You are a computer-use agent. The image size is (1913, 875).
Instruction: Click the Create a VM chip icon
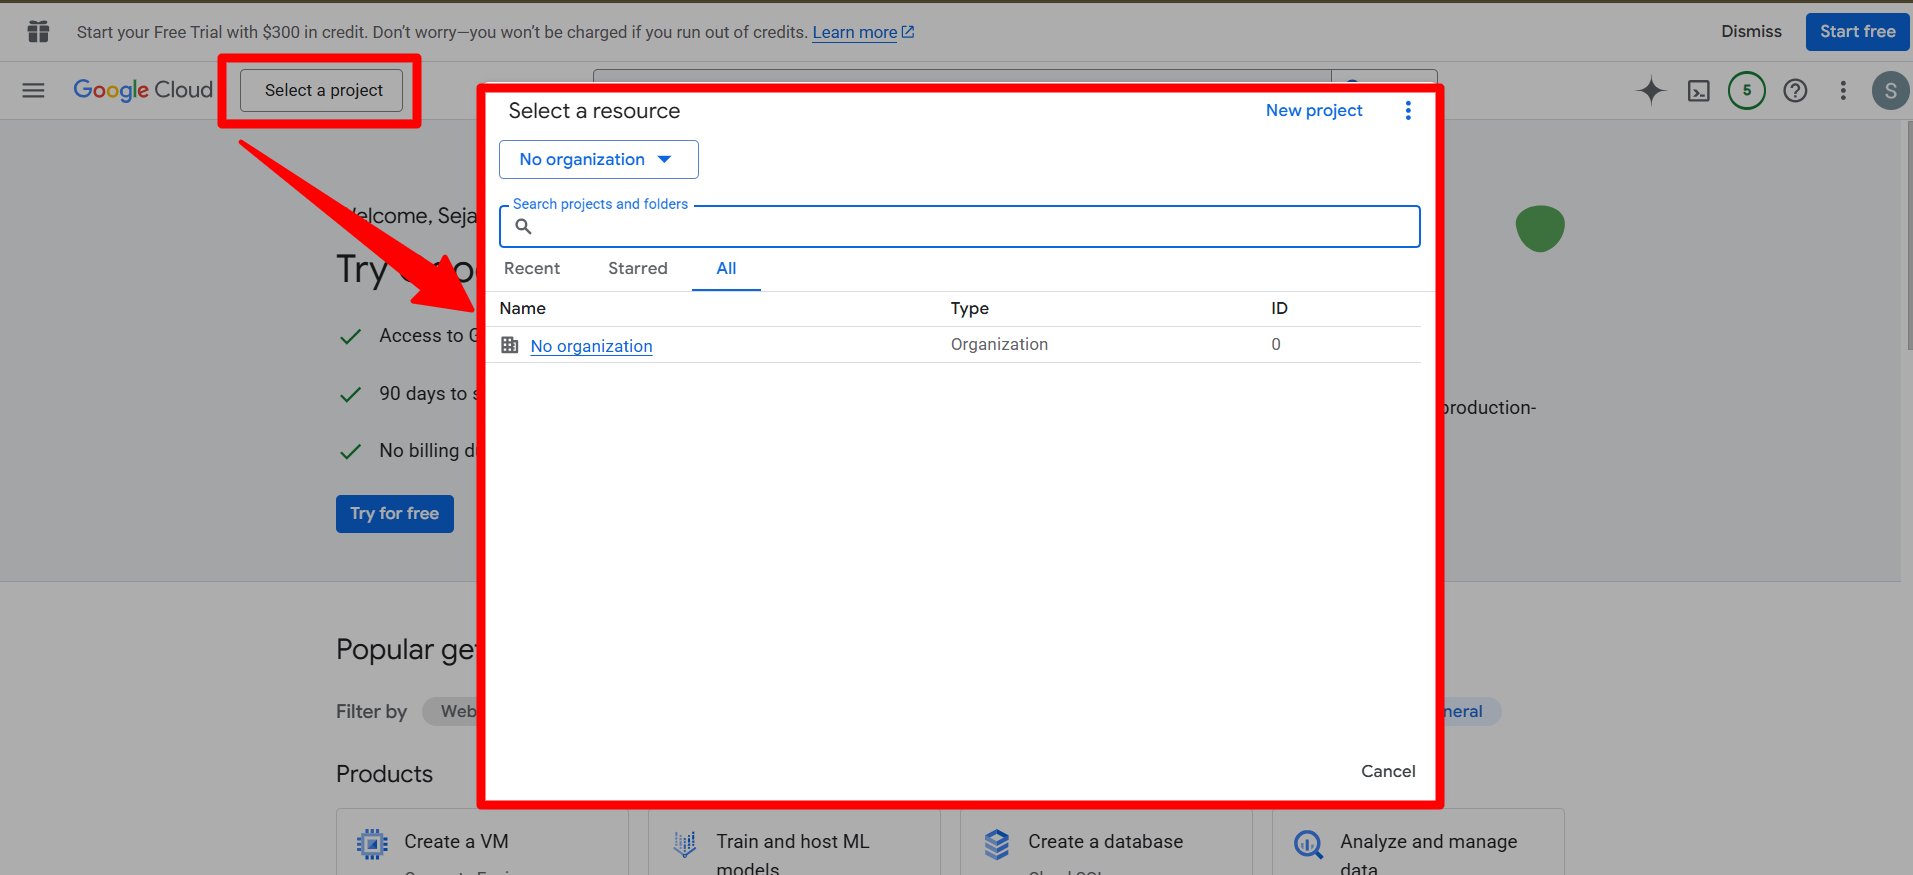372,844
